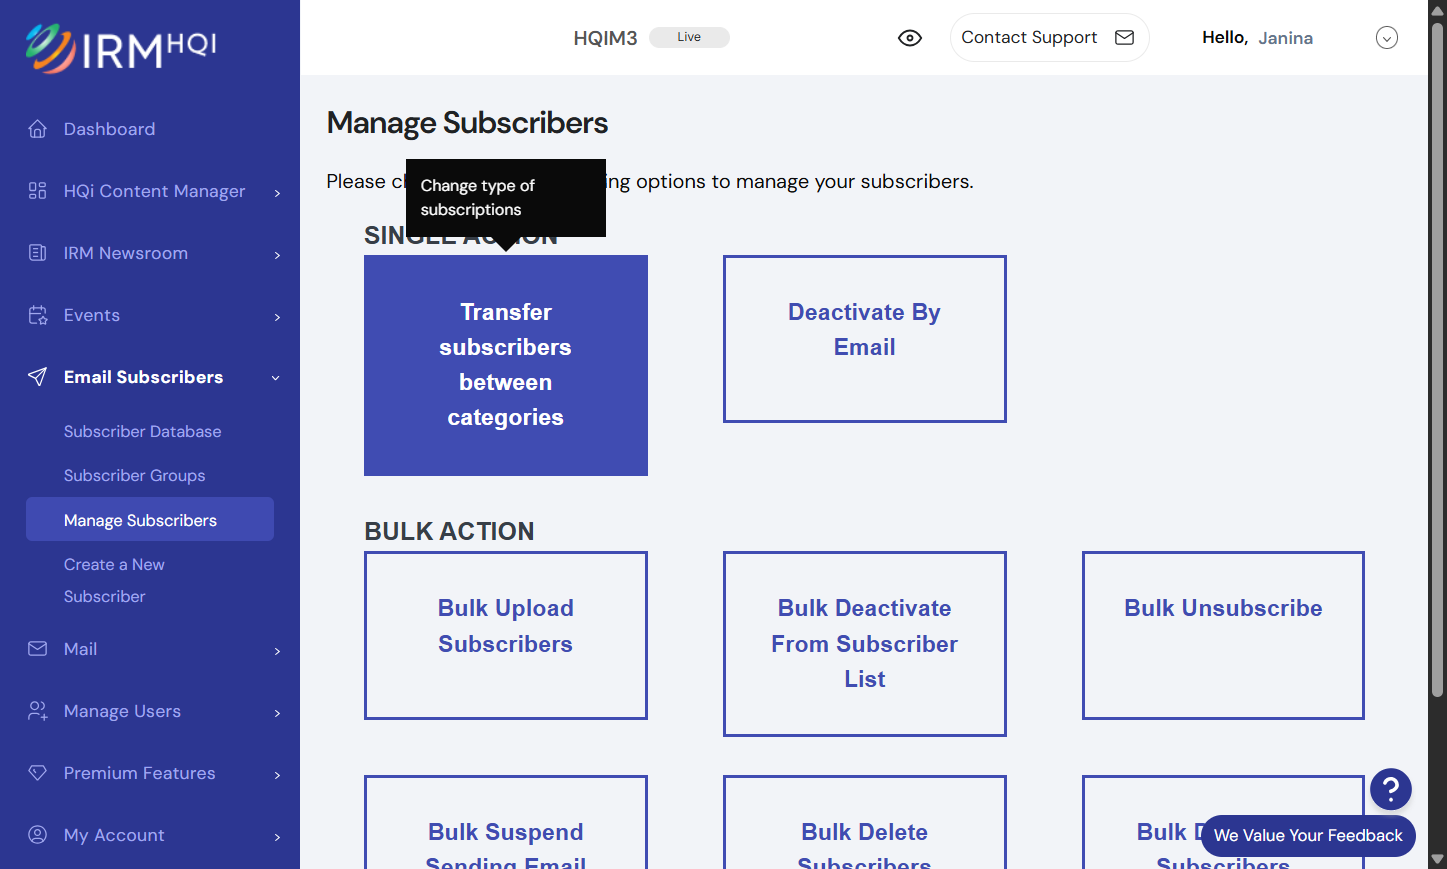This screenshot has height=869, width=1447.
Task: Click the My Account profile icon
Action: click(38, 835)
